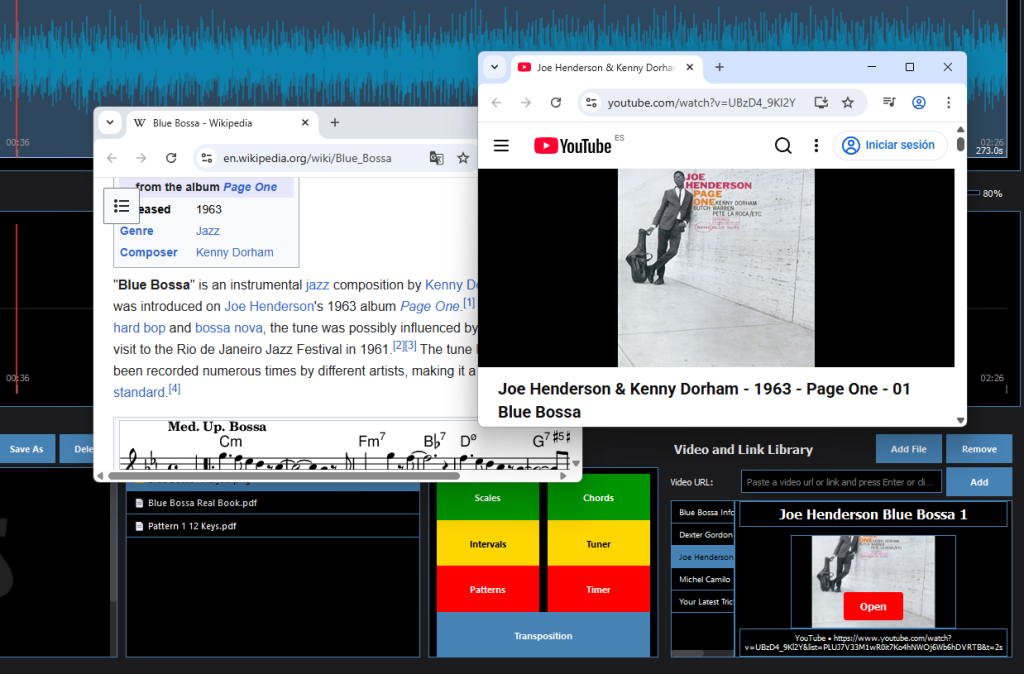Open the Transposition tool

pos(543,636)
